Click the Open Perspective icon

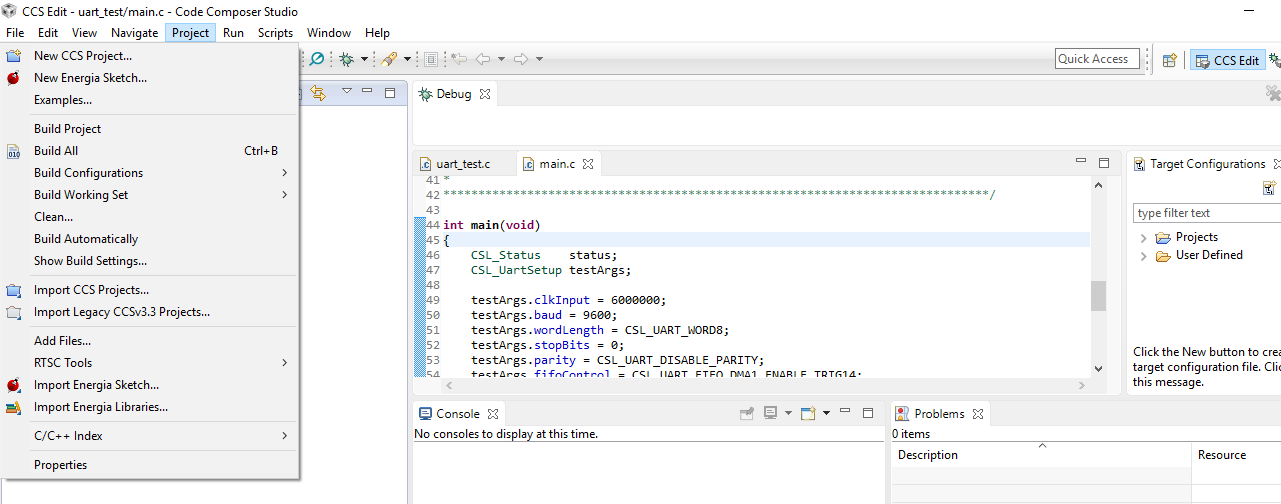1169,60
